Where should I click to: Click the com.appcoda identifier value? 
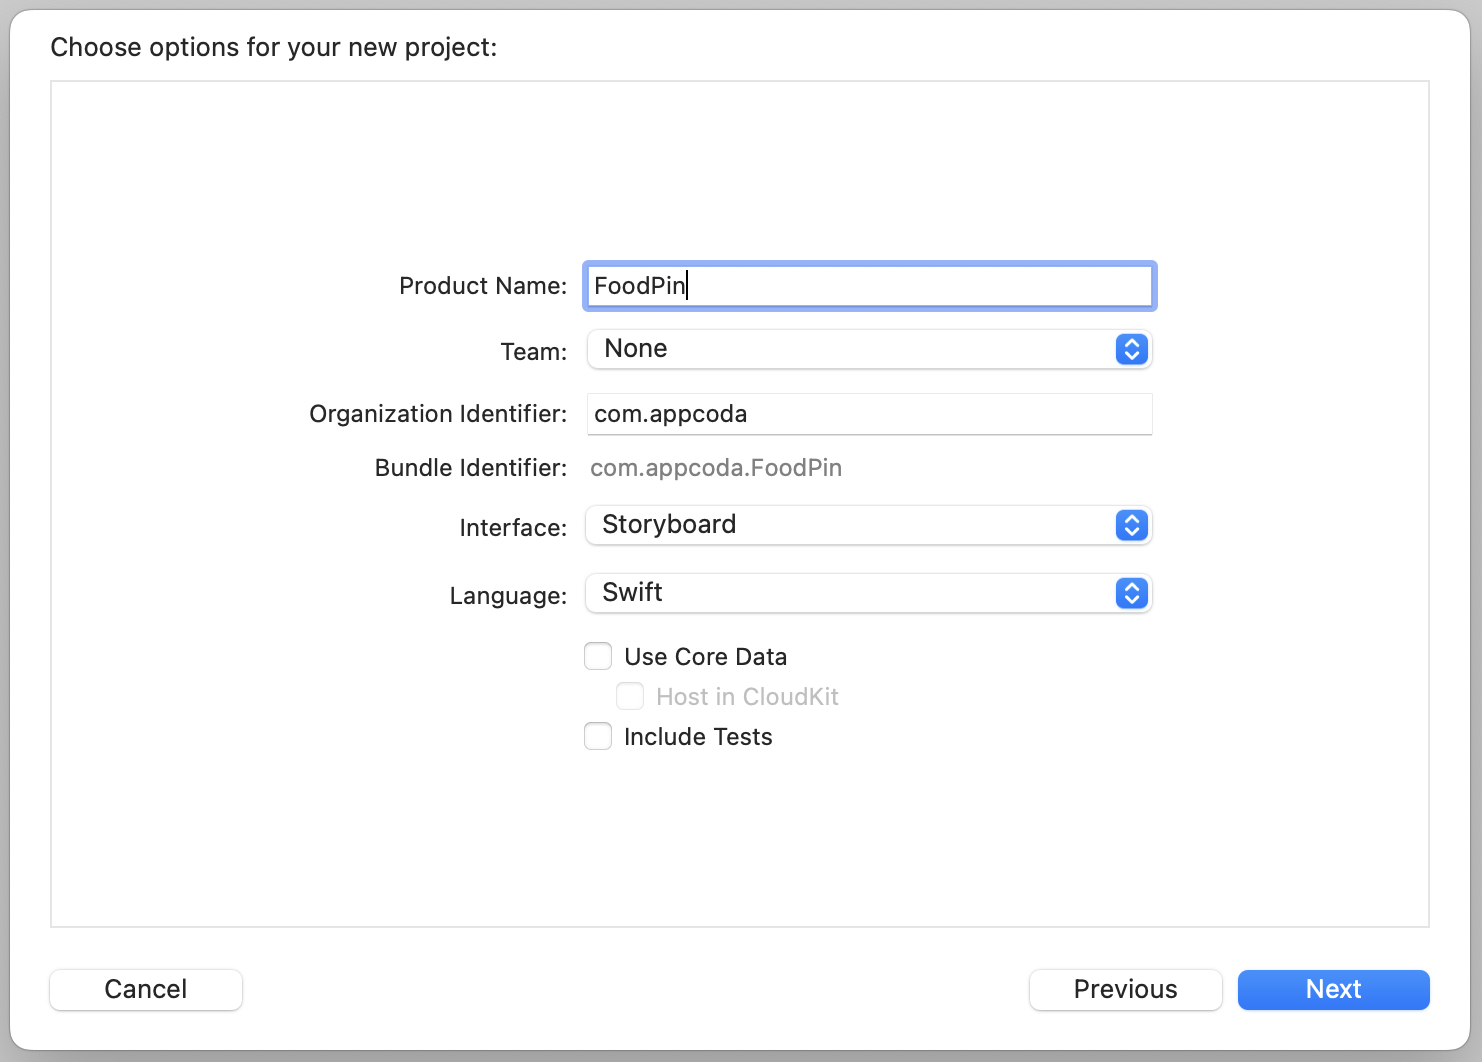670,414
